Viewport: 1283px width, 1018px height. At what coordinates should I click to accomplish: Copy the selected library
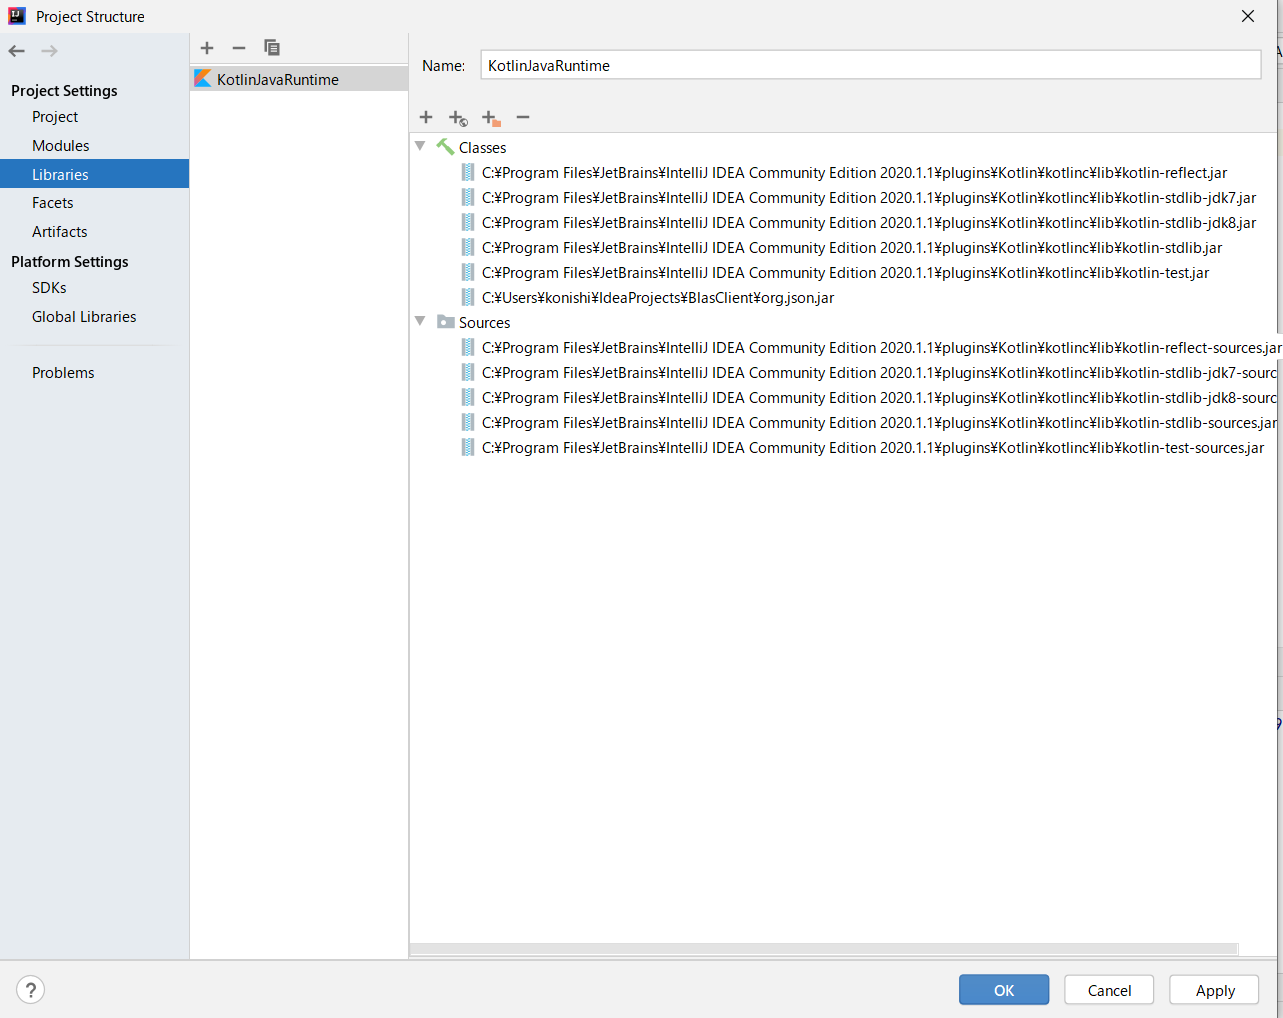tap(271, 48)
